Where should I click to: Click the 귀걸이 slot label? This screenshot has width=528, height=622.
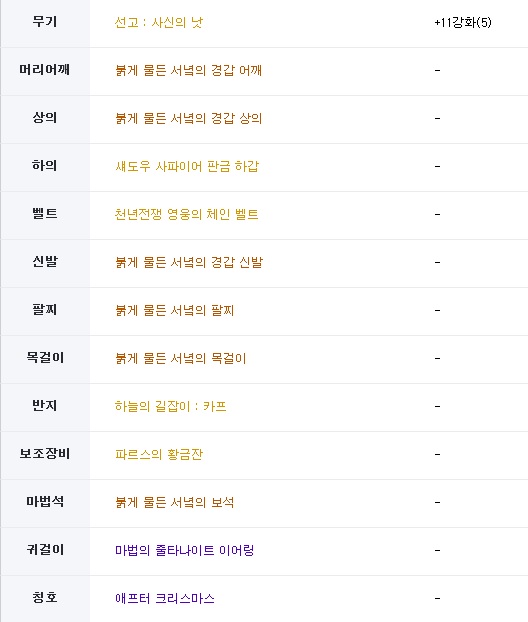coord(45,549)
